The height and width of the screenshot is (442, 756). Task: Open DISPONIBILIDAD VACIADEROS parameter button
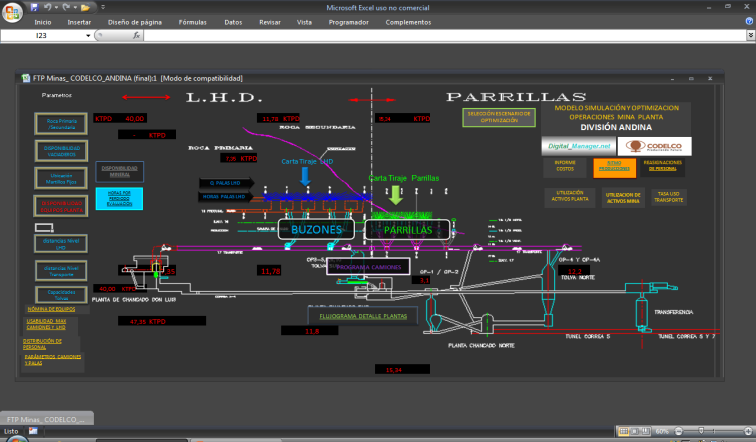pos(61,151)
